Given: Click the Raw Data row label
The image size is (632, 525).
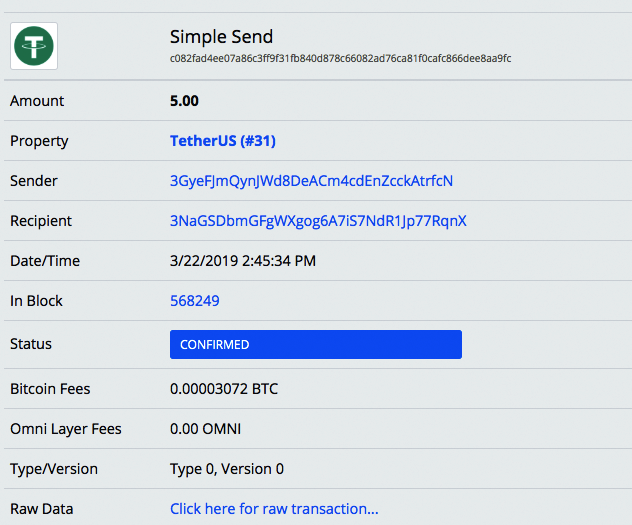Looking at the screenshot, I should [42, 509].
